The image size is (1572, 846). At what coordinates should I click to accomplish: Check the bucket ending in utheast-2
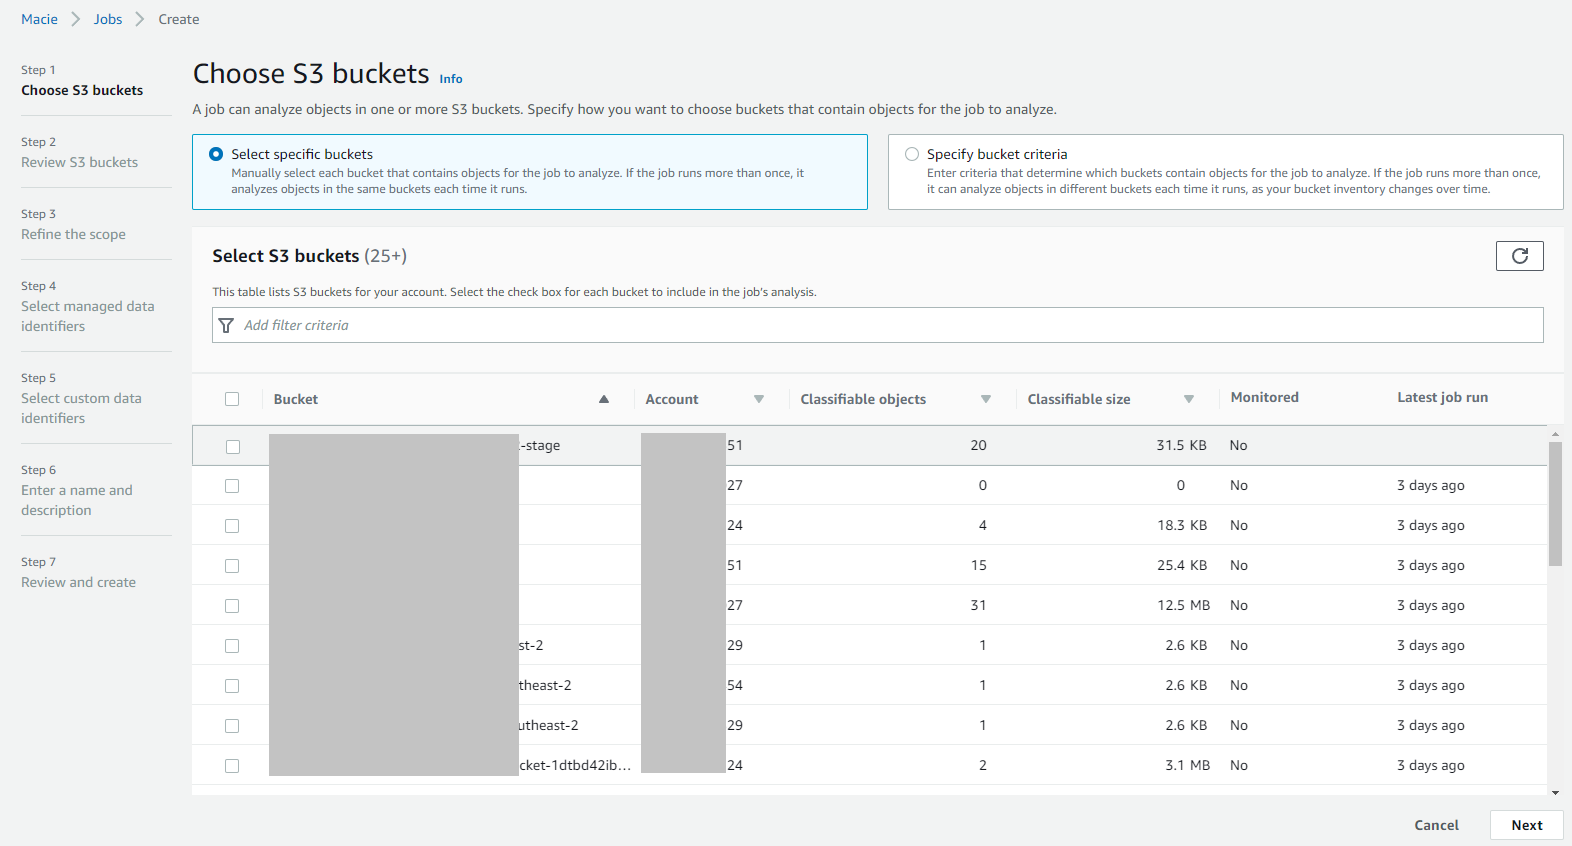coord(232,726)
